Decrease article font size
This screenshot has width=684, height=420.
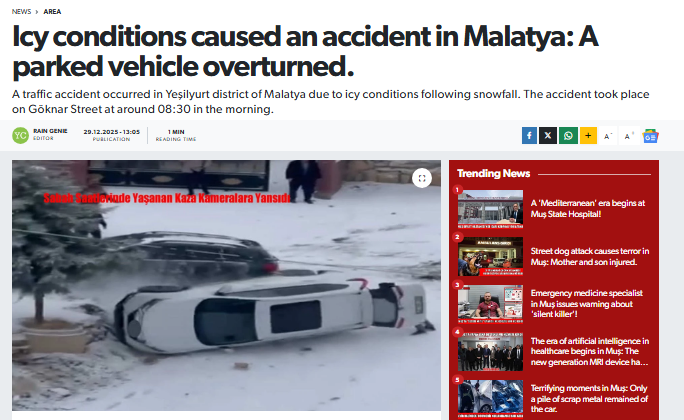pos(608,136)
